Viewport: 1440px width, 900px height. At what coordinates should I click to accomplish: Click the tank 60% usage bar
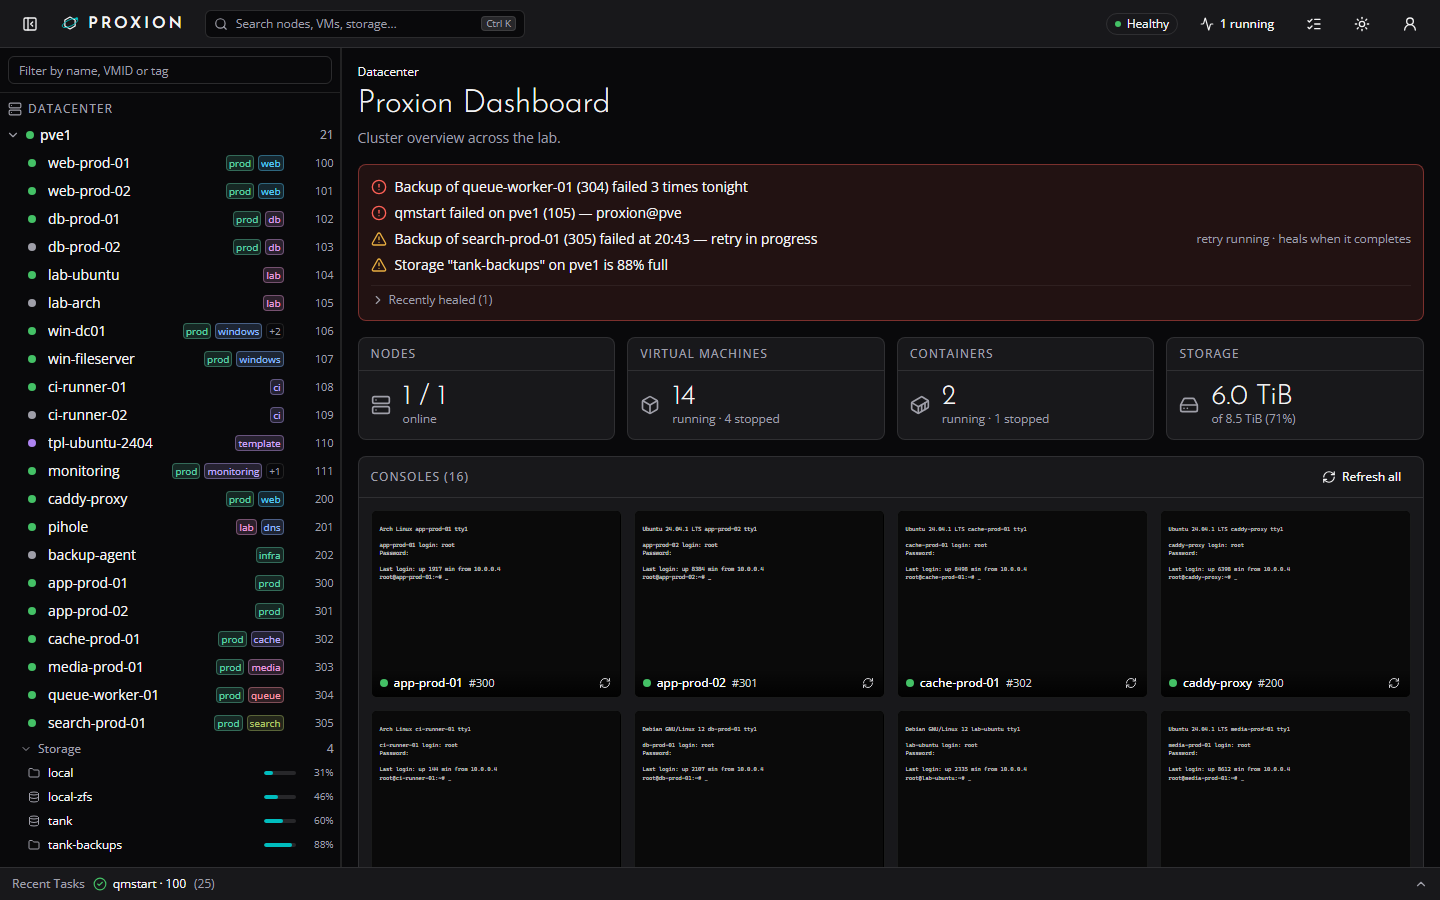point(280,821)
